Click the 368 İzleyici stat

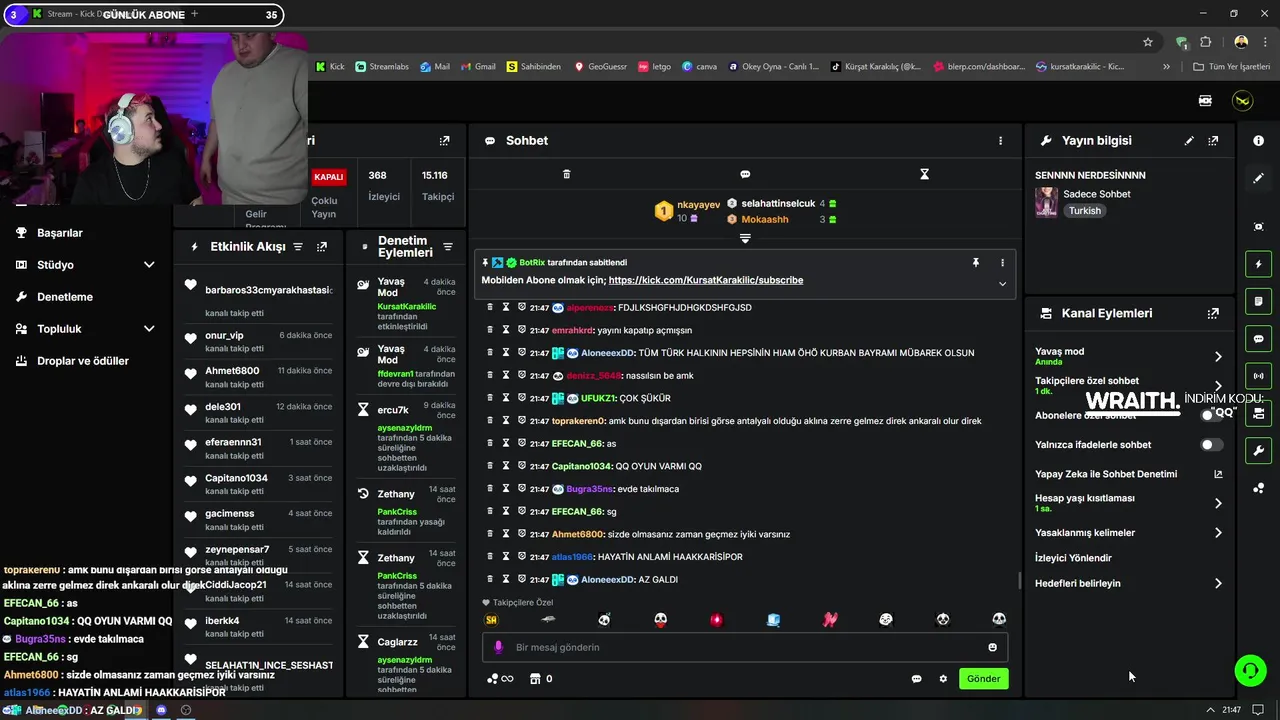tap(383, 186)
